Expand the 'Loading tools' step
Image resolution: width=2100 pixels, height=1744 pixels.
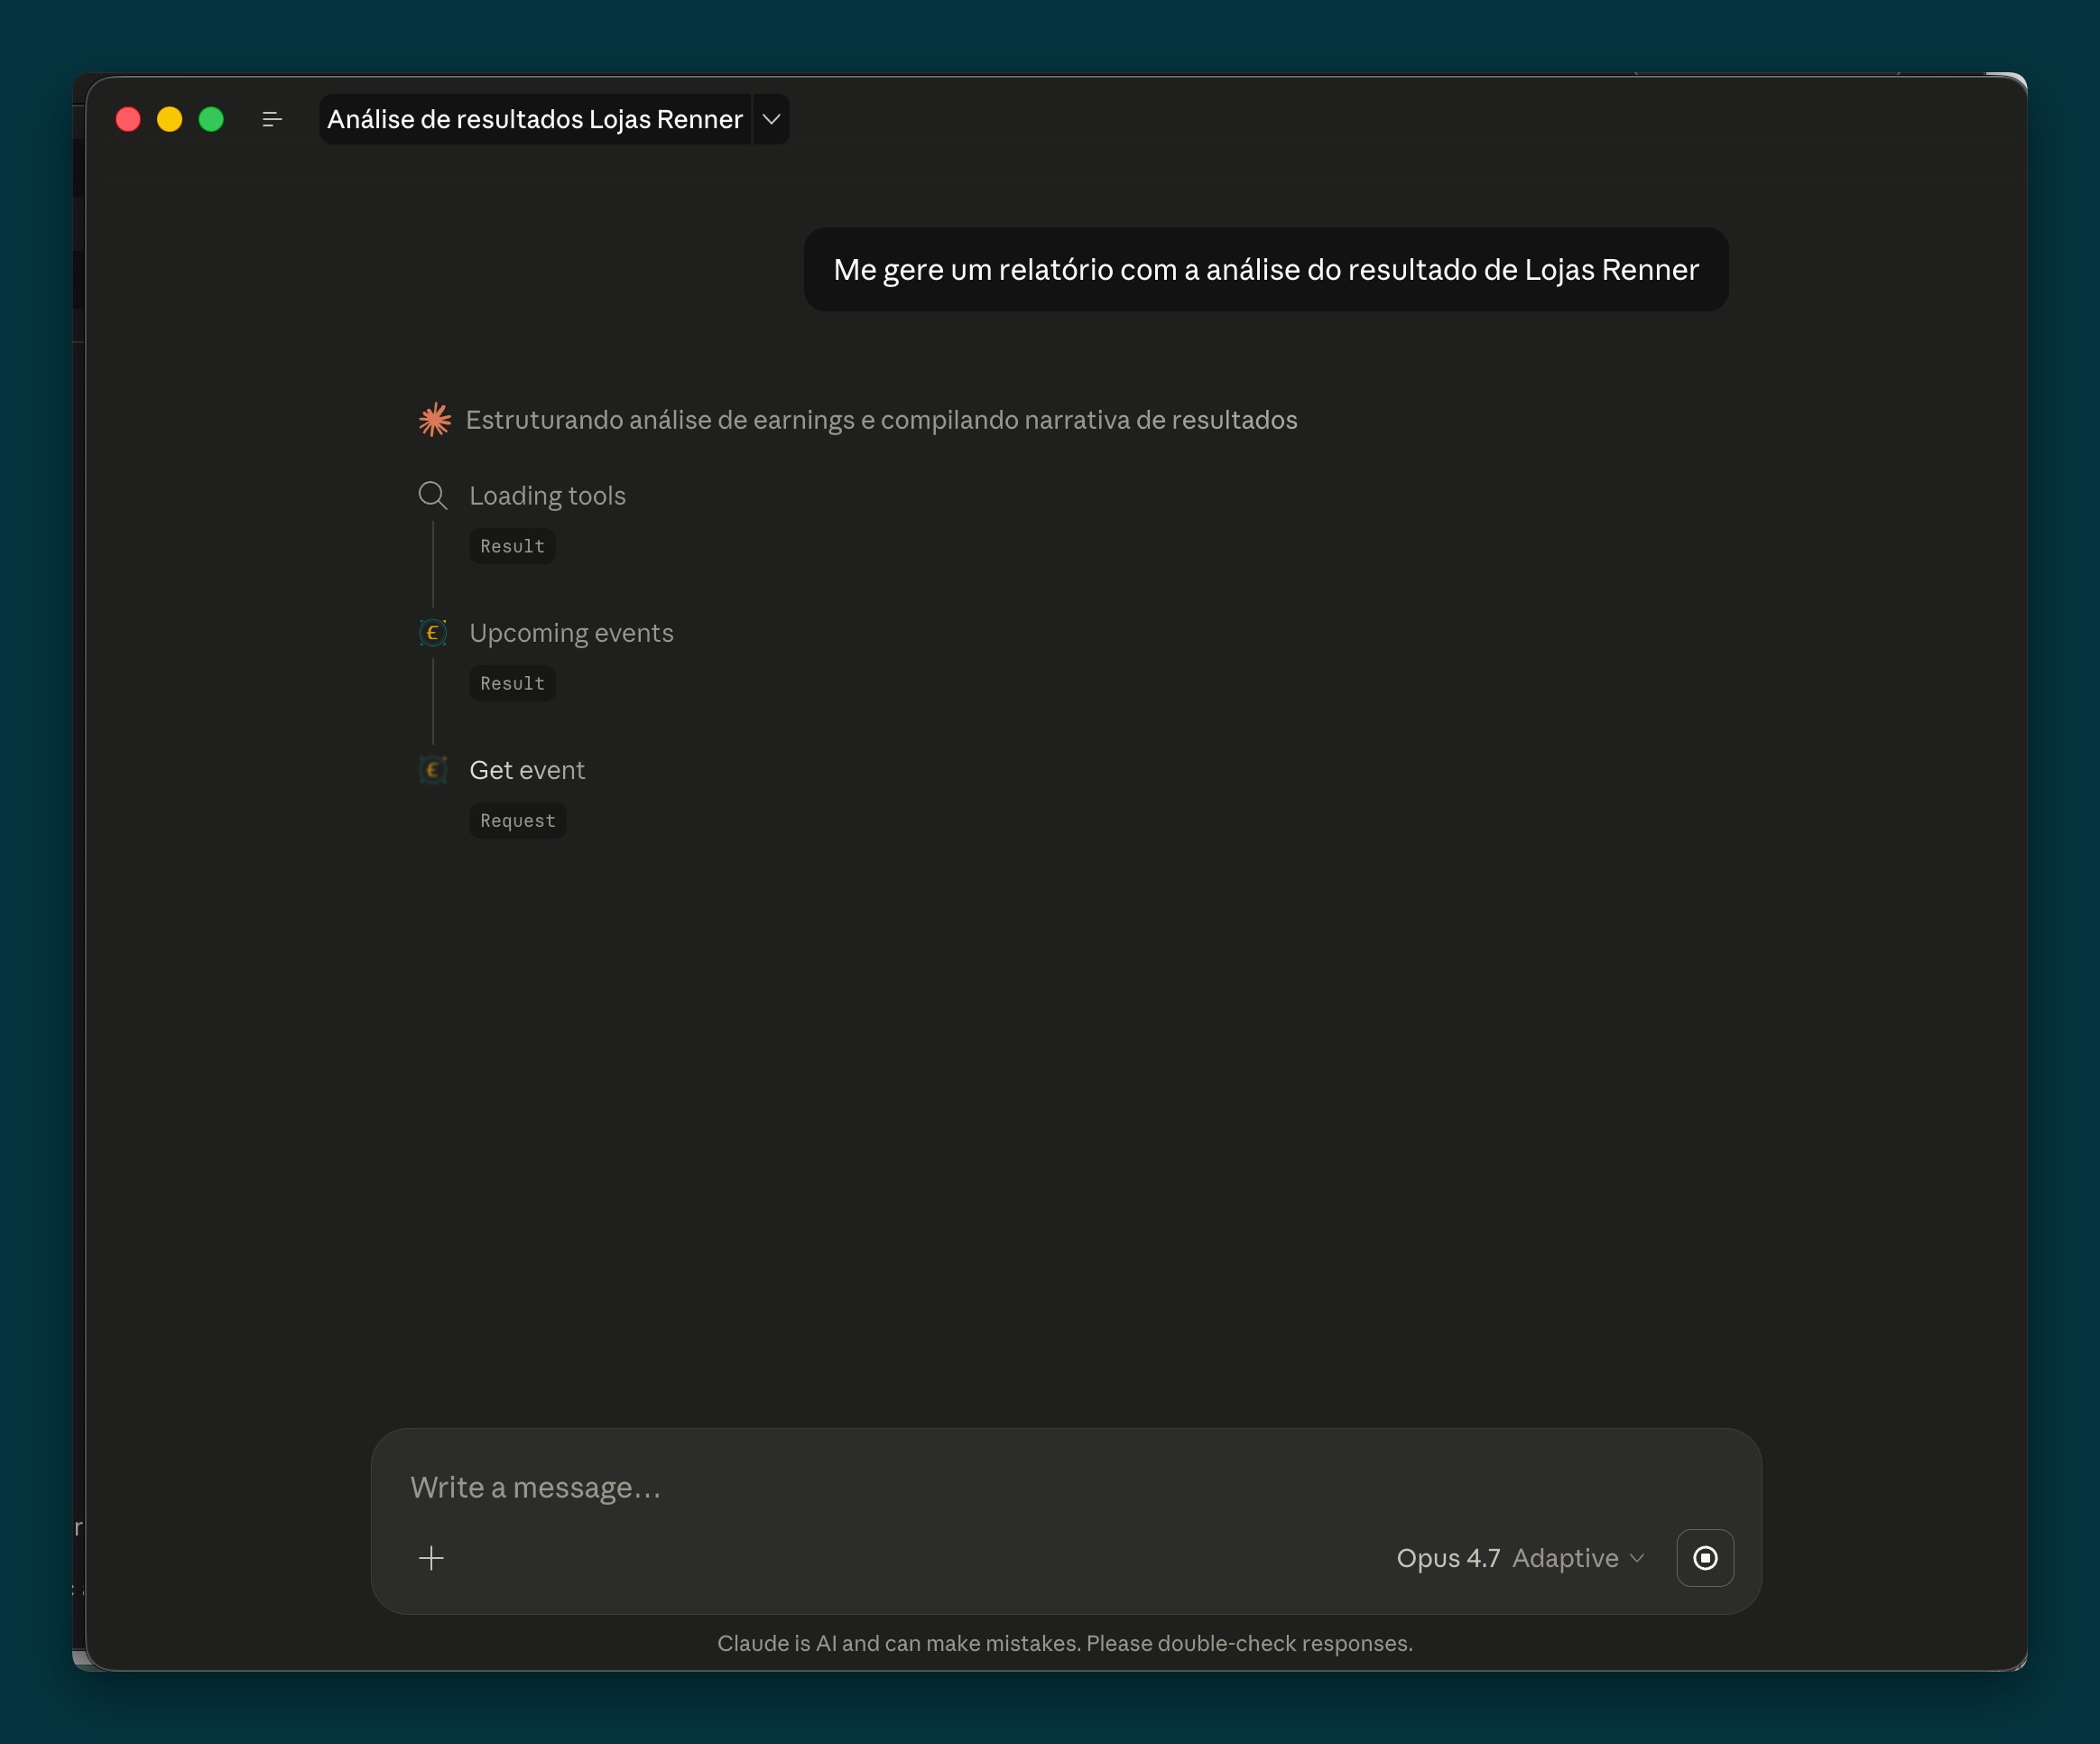point(547,496)
